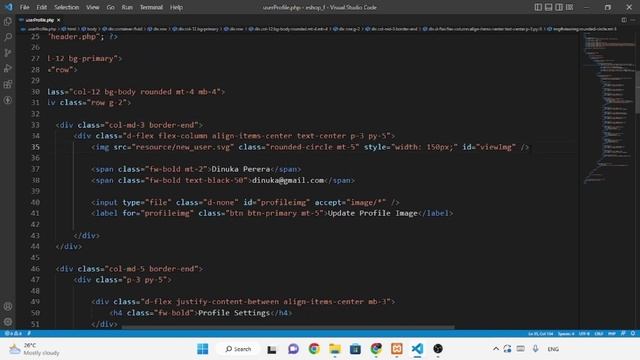Open the Explorer view in activity bar
This screenshot has width=640, height=360.
8,21
